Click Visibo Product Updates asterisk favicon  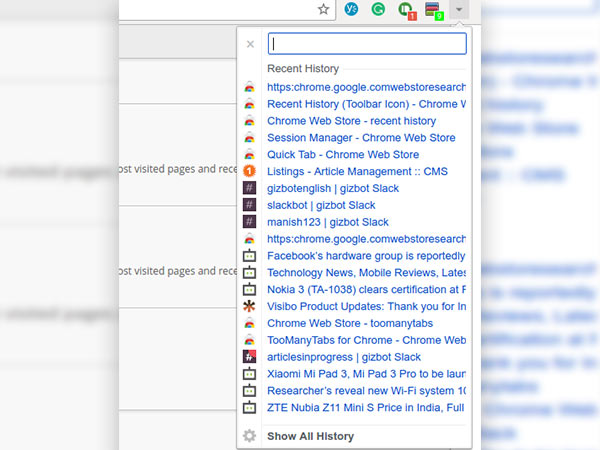pos(250,306)
